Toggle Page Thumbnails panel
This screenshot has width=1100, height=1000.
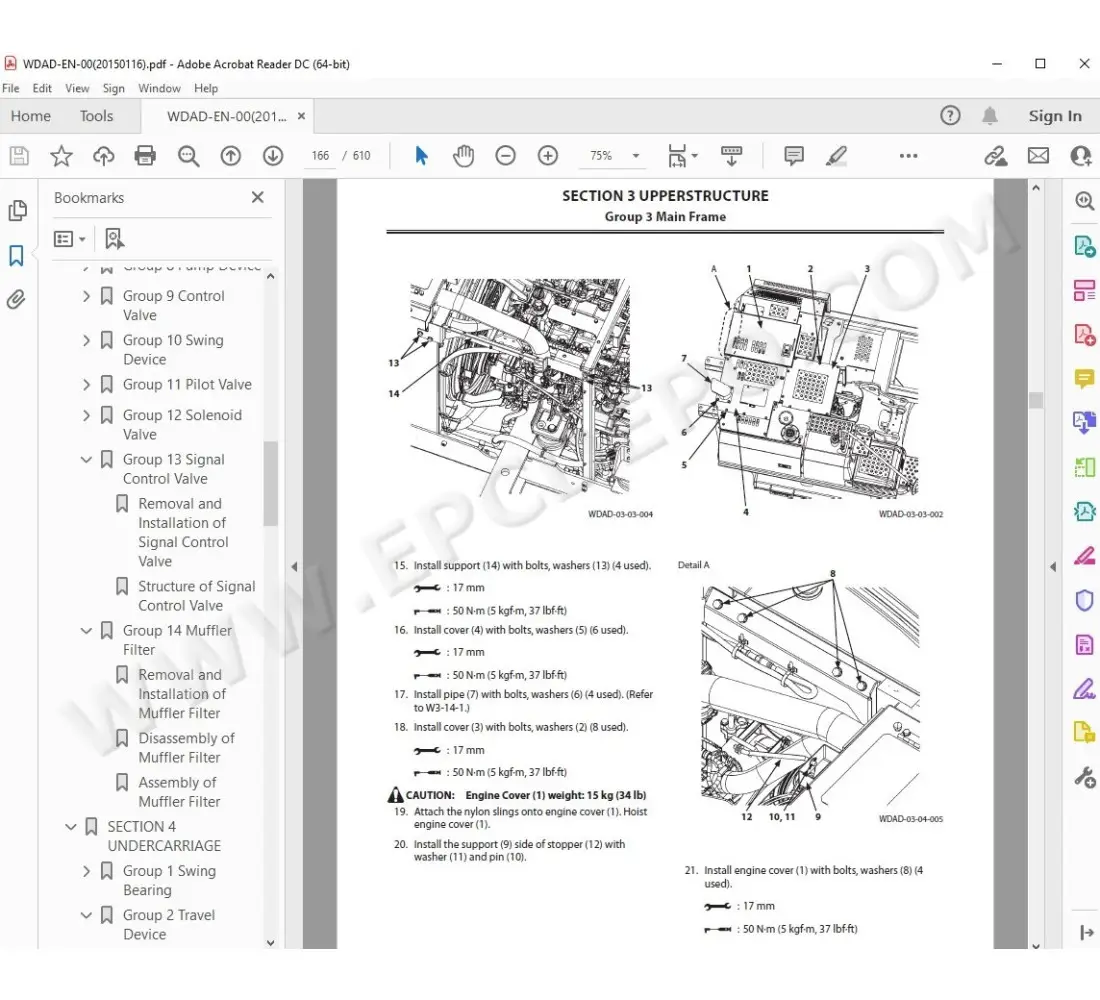pos(17,211)
